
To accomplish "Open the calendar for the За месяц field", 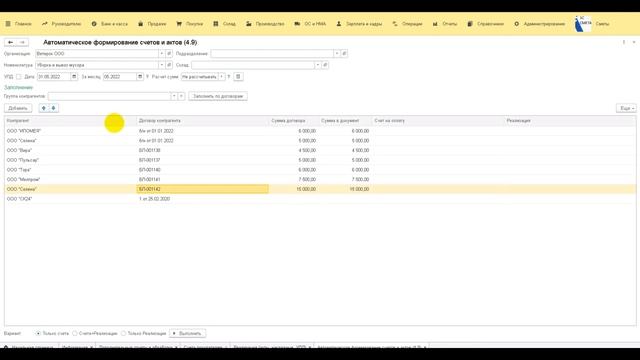I will tap(140, 77).
